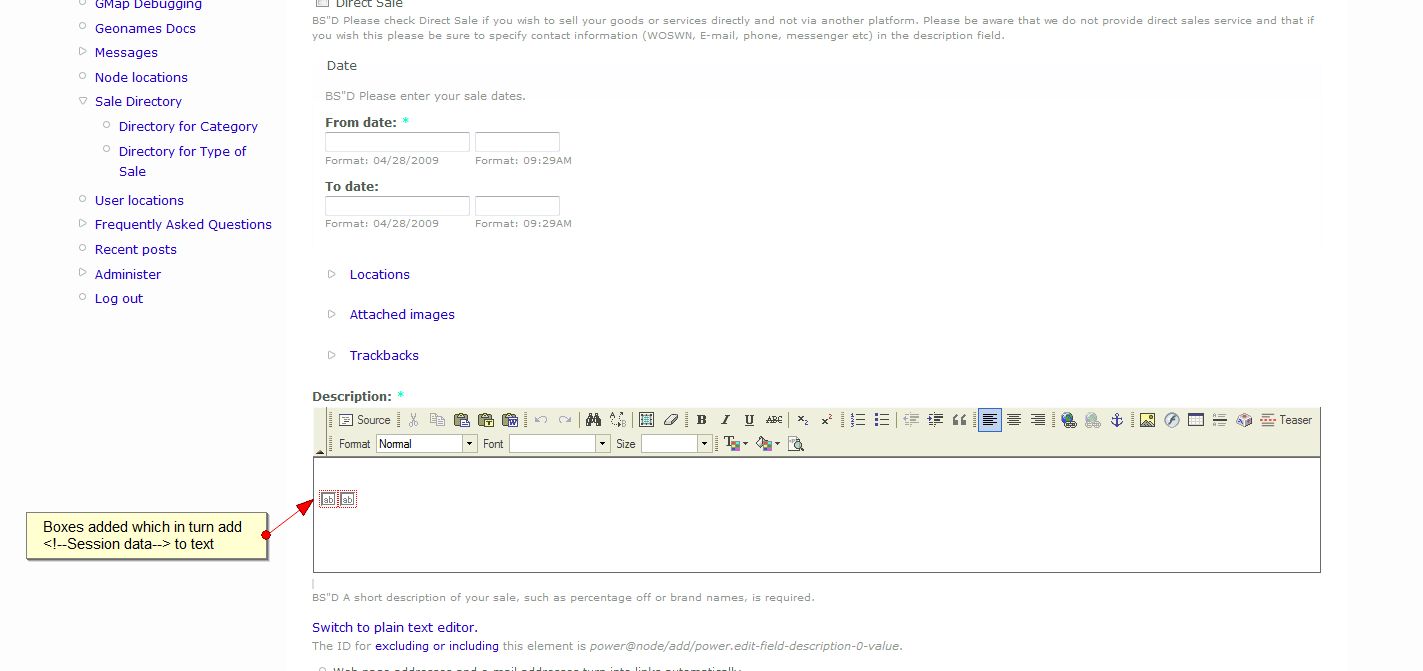This screenshot has width=1423, height=671.
Task: Click Paste as plain text icon
Action: pyautogui.click(x=486, y=420)
